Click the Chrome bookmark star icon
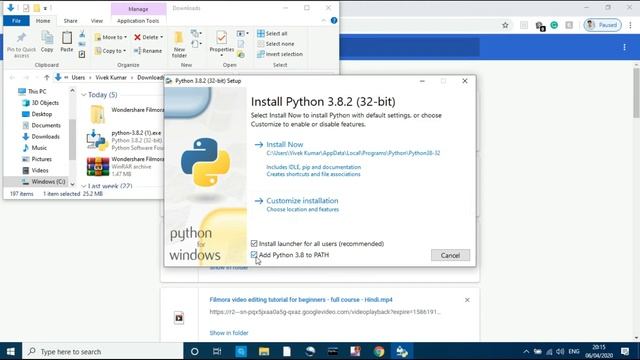The height and width of the screenshot is (360, 640). [x=505, y=25]
